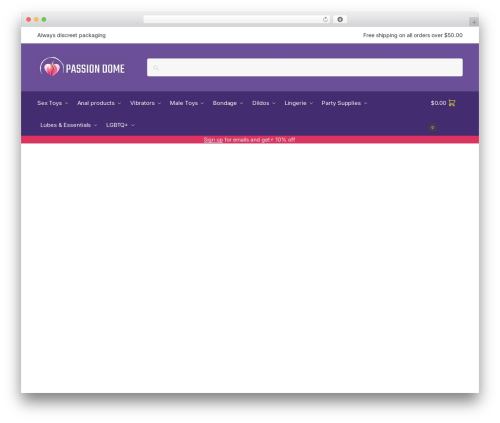This screenshot has height=423, width=500.
Task: Minimize window with yellow button
Action: coord(36,20)
